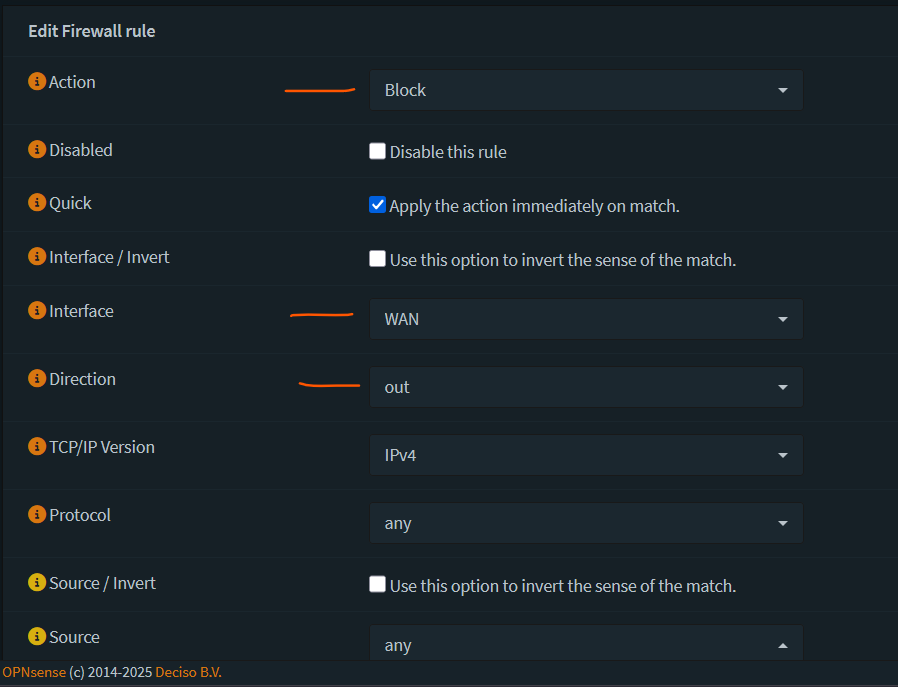Tick the Source invert match checkbox
Image resolution: width=898 pixels, height=687 pixels.
(377, 585)
